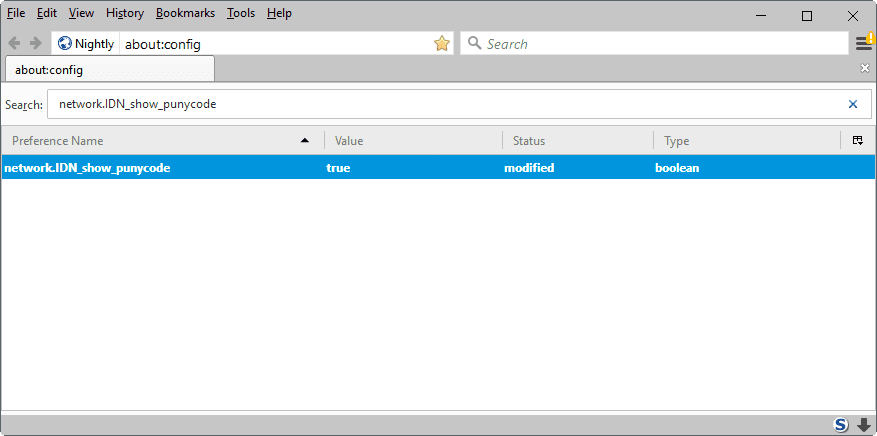The image size is (877, 436).
Task: Select network.IDN_show_punycode preference name
Action: pos(87,168)
